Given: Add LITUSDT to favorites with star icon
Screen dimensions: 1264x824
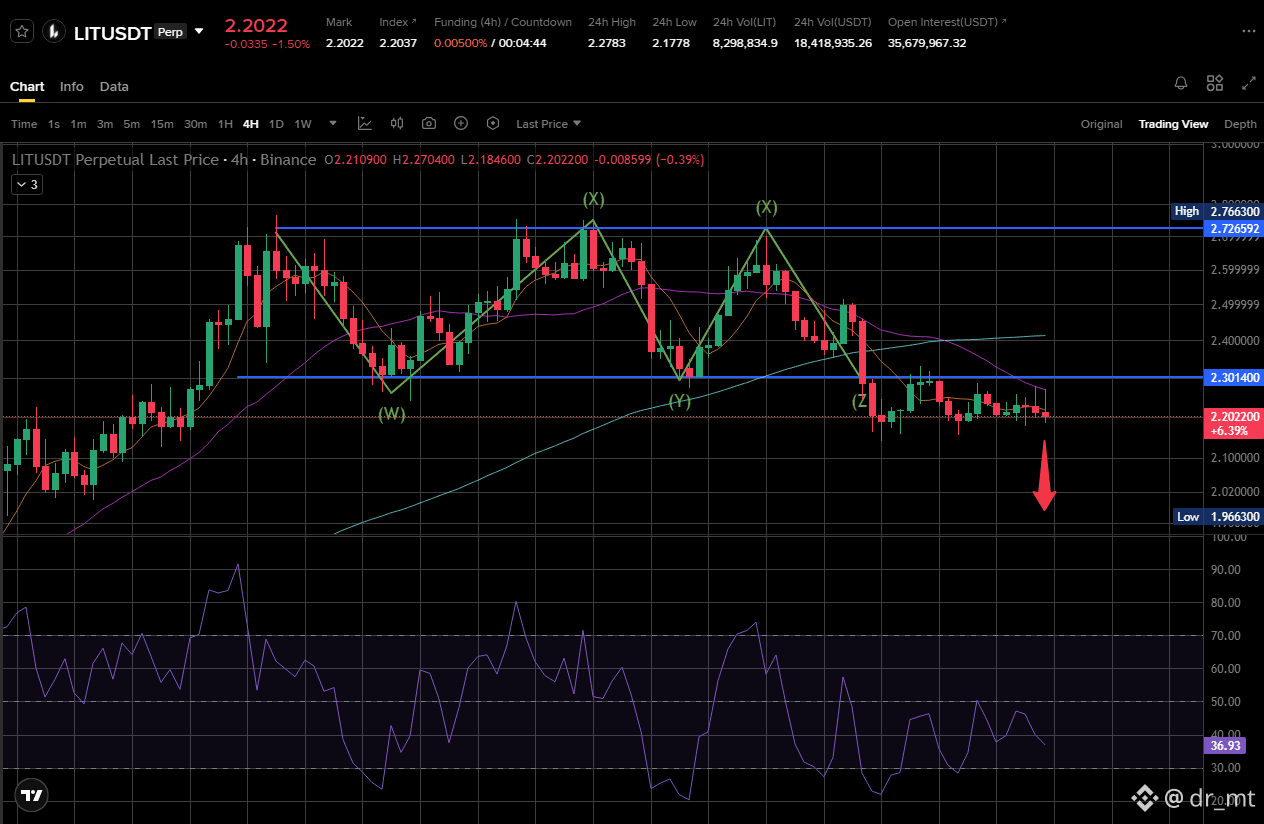Looking at the screenshot, I should (x=23, y=32).
